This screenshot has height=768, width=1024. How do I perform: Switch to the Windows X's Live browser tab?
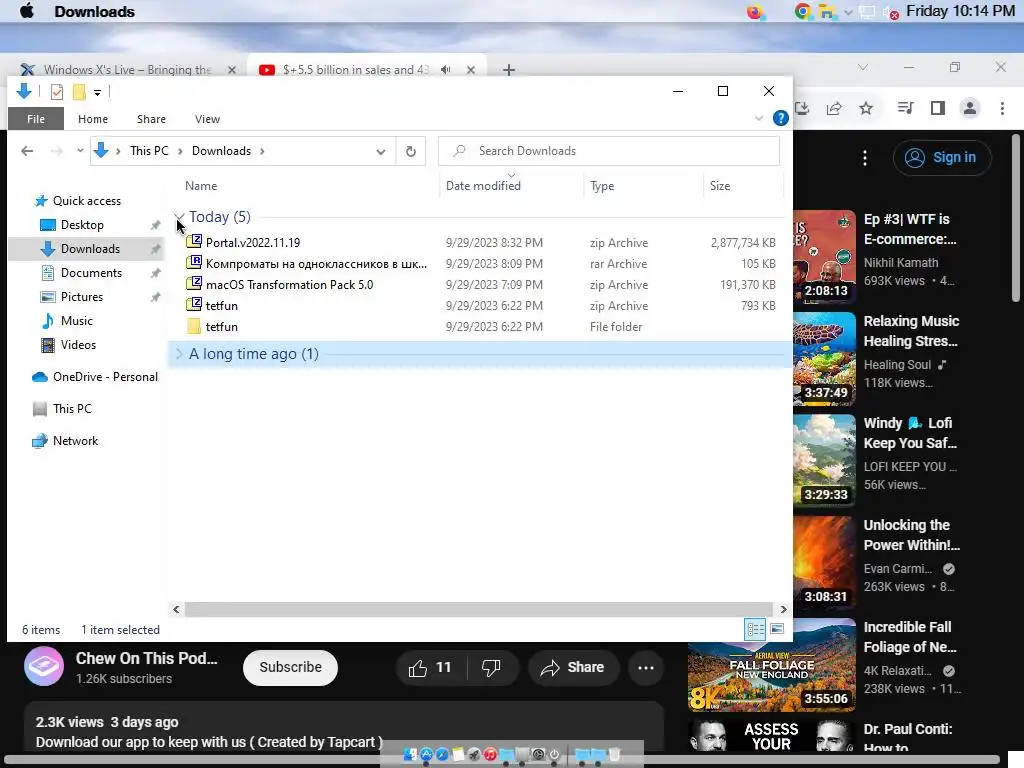click(127, 69)
